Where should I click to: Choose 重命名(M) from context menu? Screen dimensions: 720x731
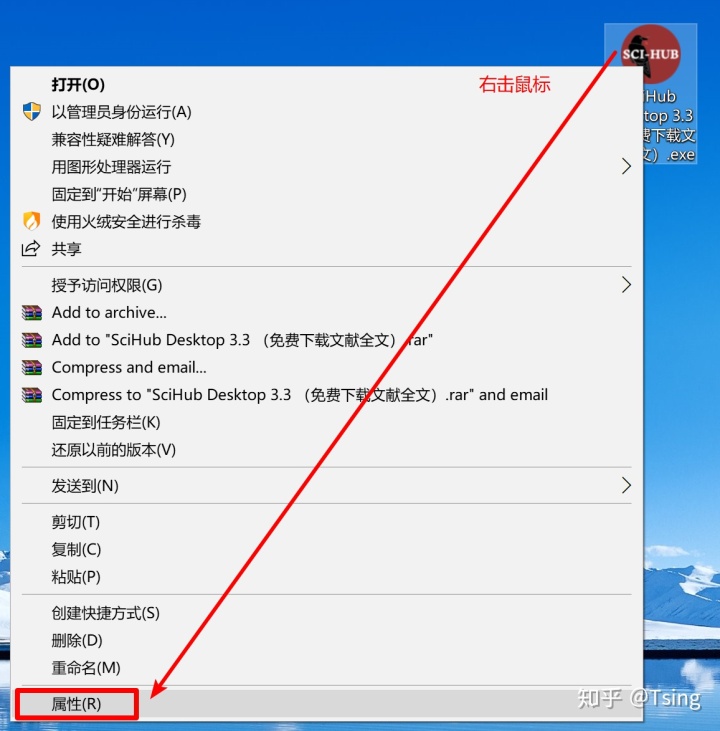click(326, 668)
